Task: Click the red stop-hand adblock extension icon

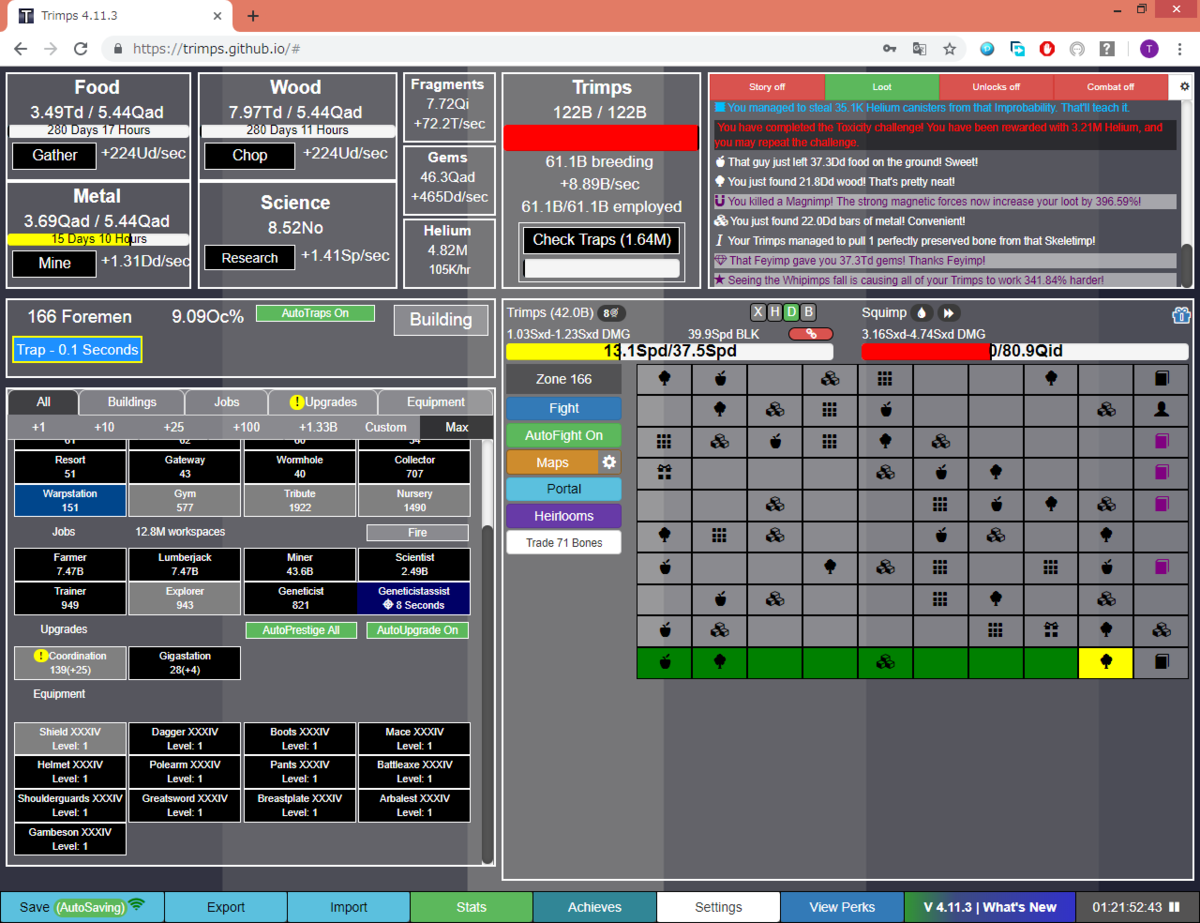Action: pos(1047,48)
